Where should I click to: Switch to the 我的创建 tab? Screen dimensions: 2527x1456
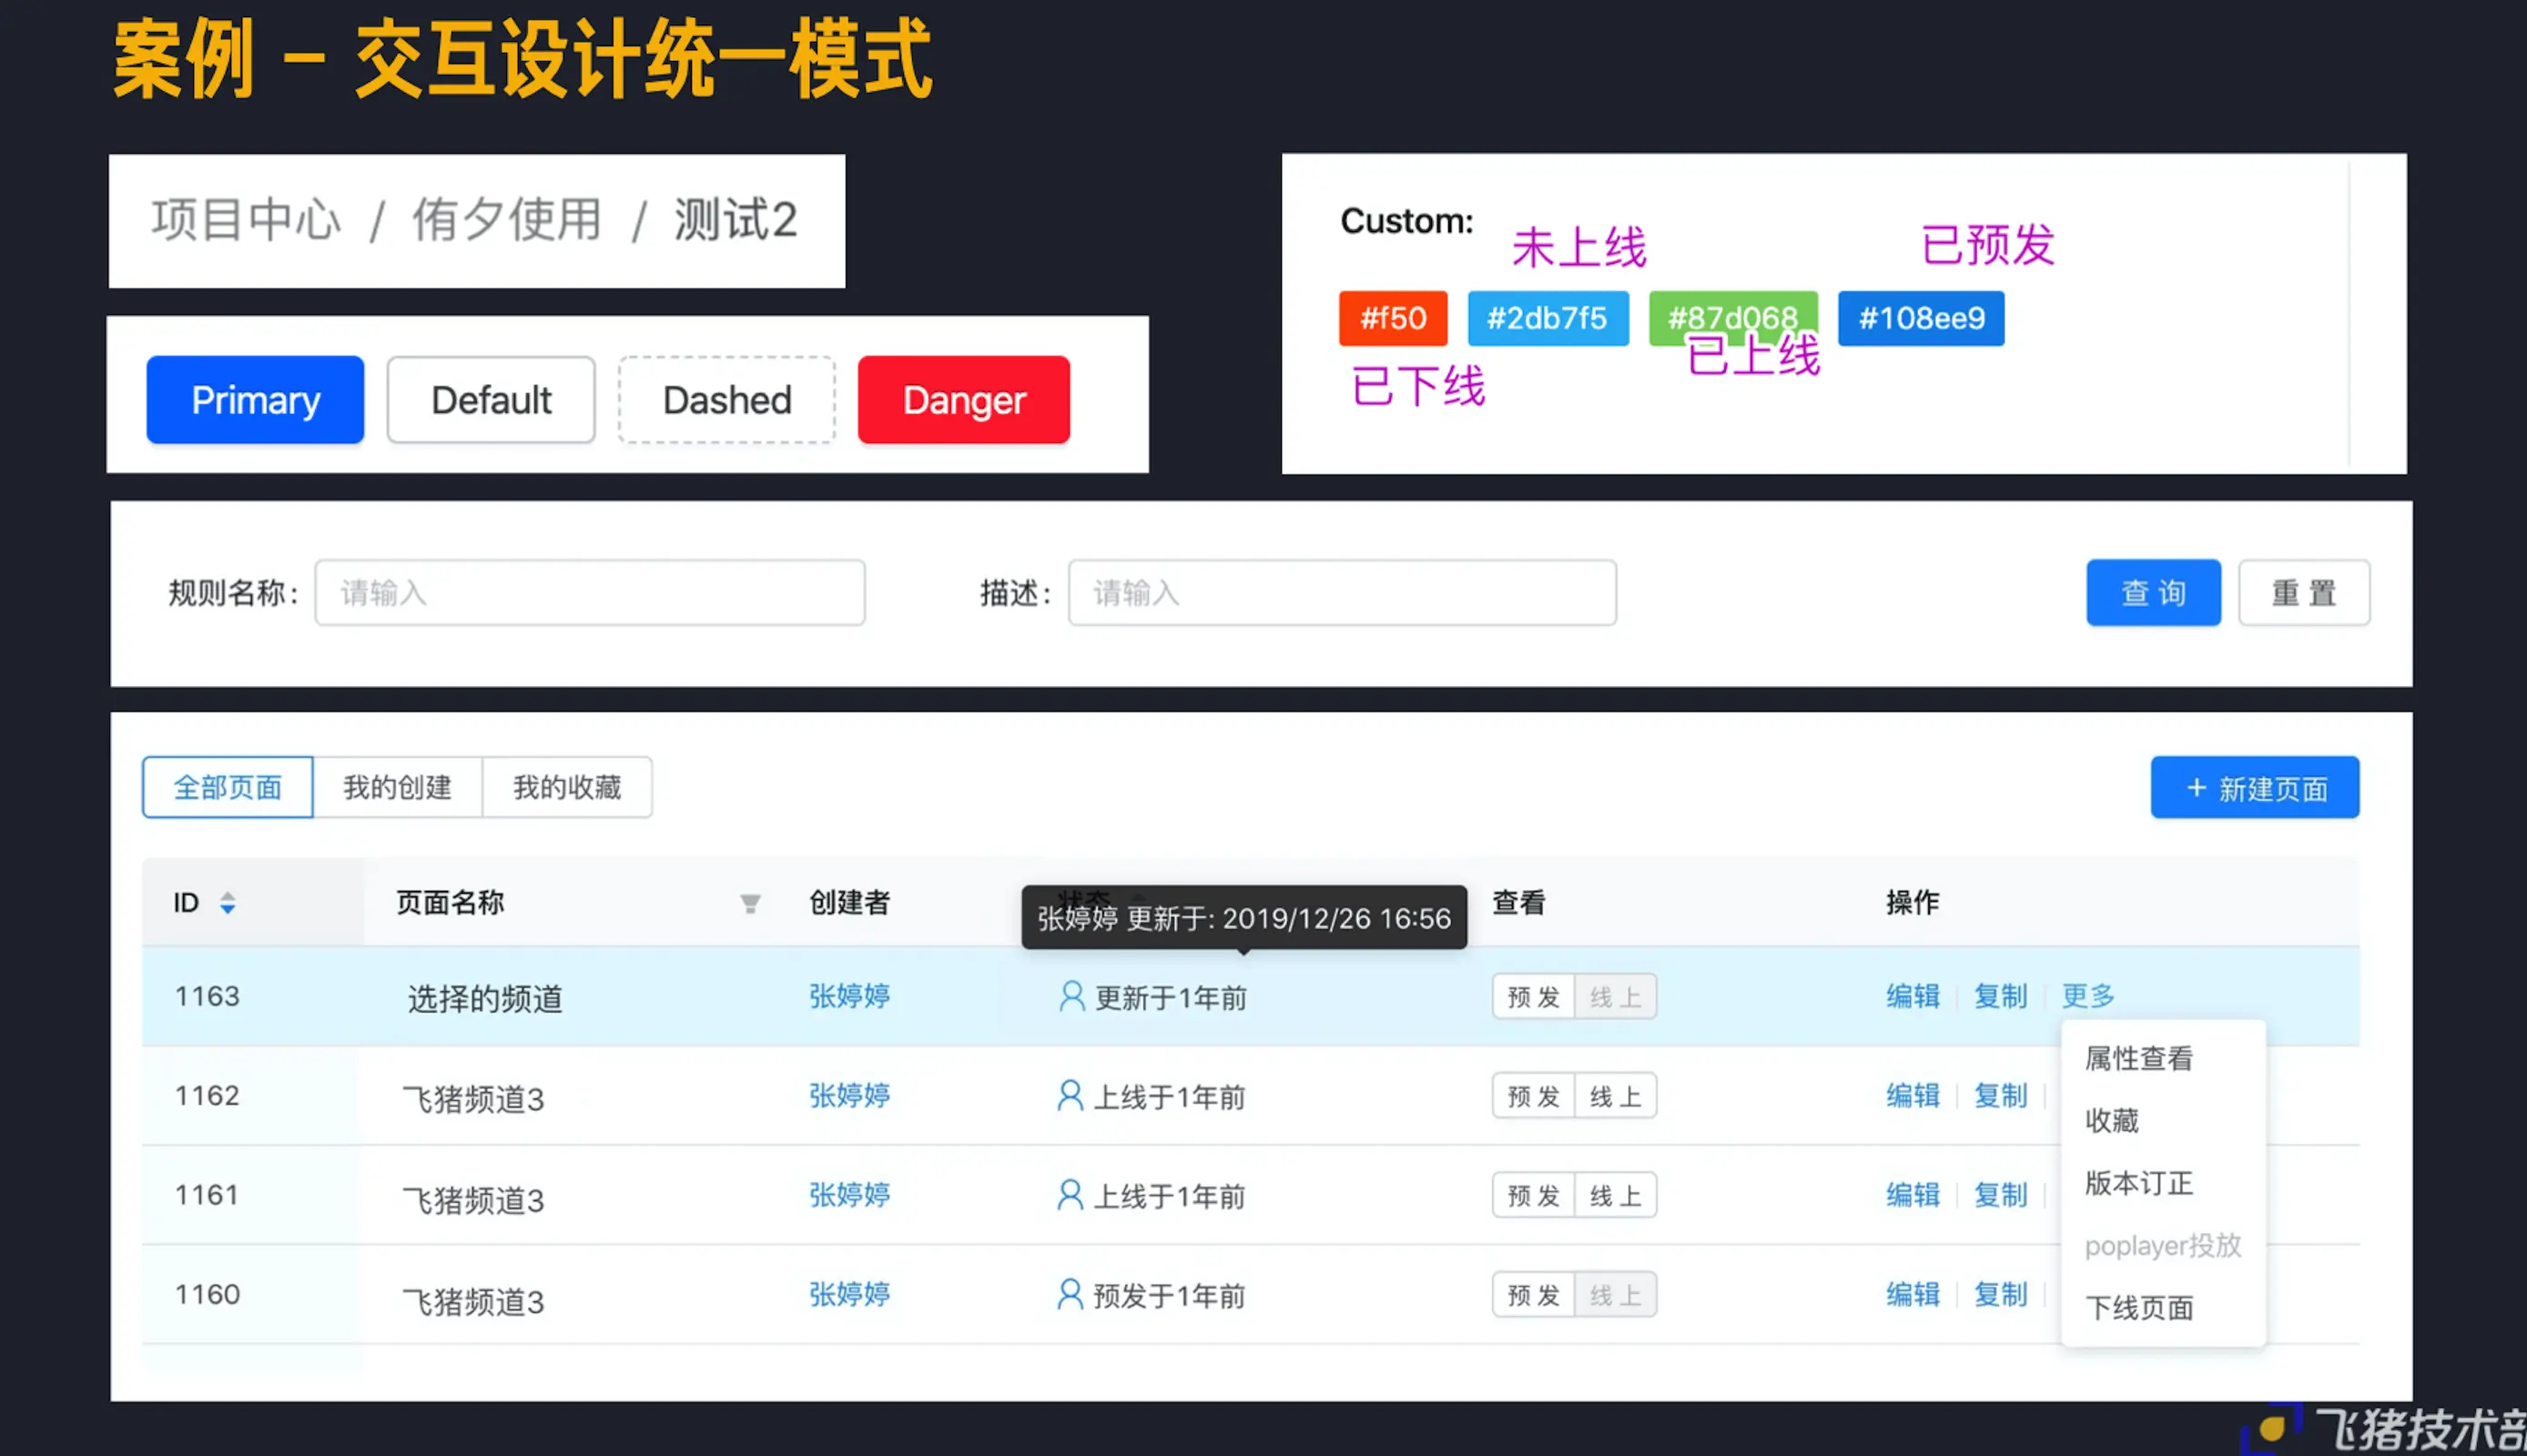click(x=397, y=788)
